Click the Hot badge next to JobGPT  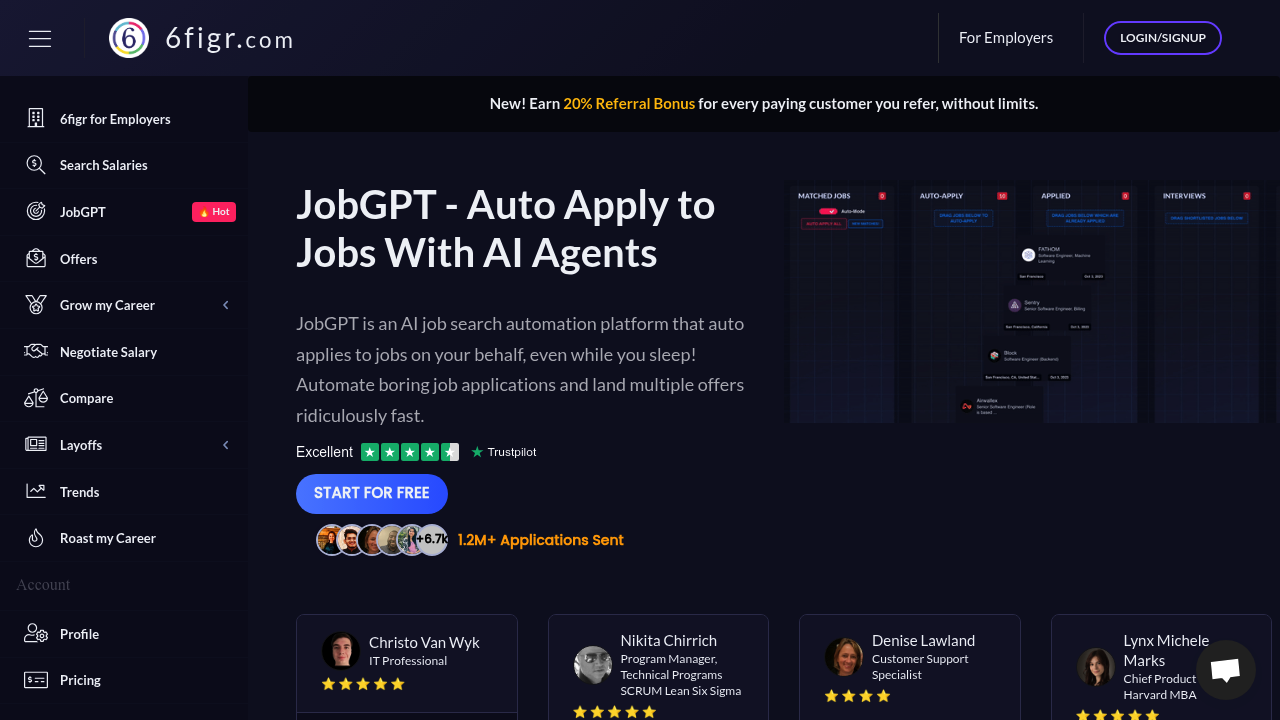click(213, 211)
